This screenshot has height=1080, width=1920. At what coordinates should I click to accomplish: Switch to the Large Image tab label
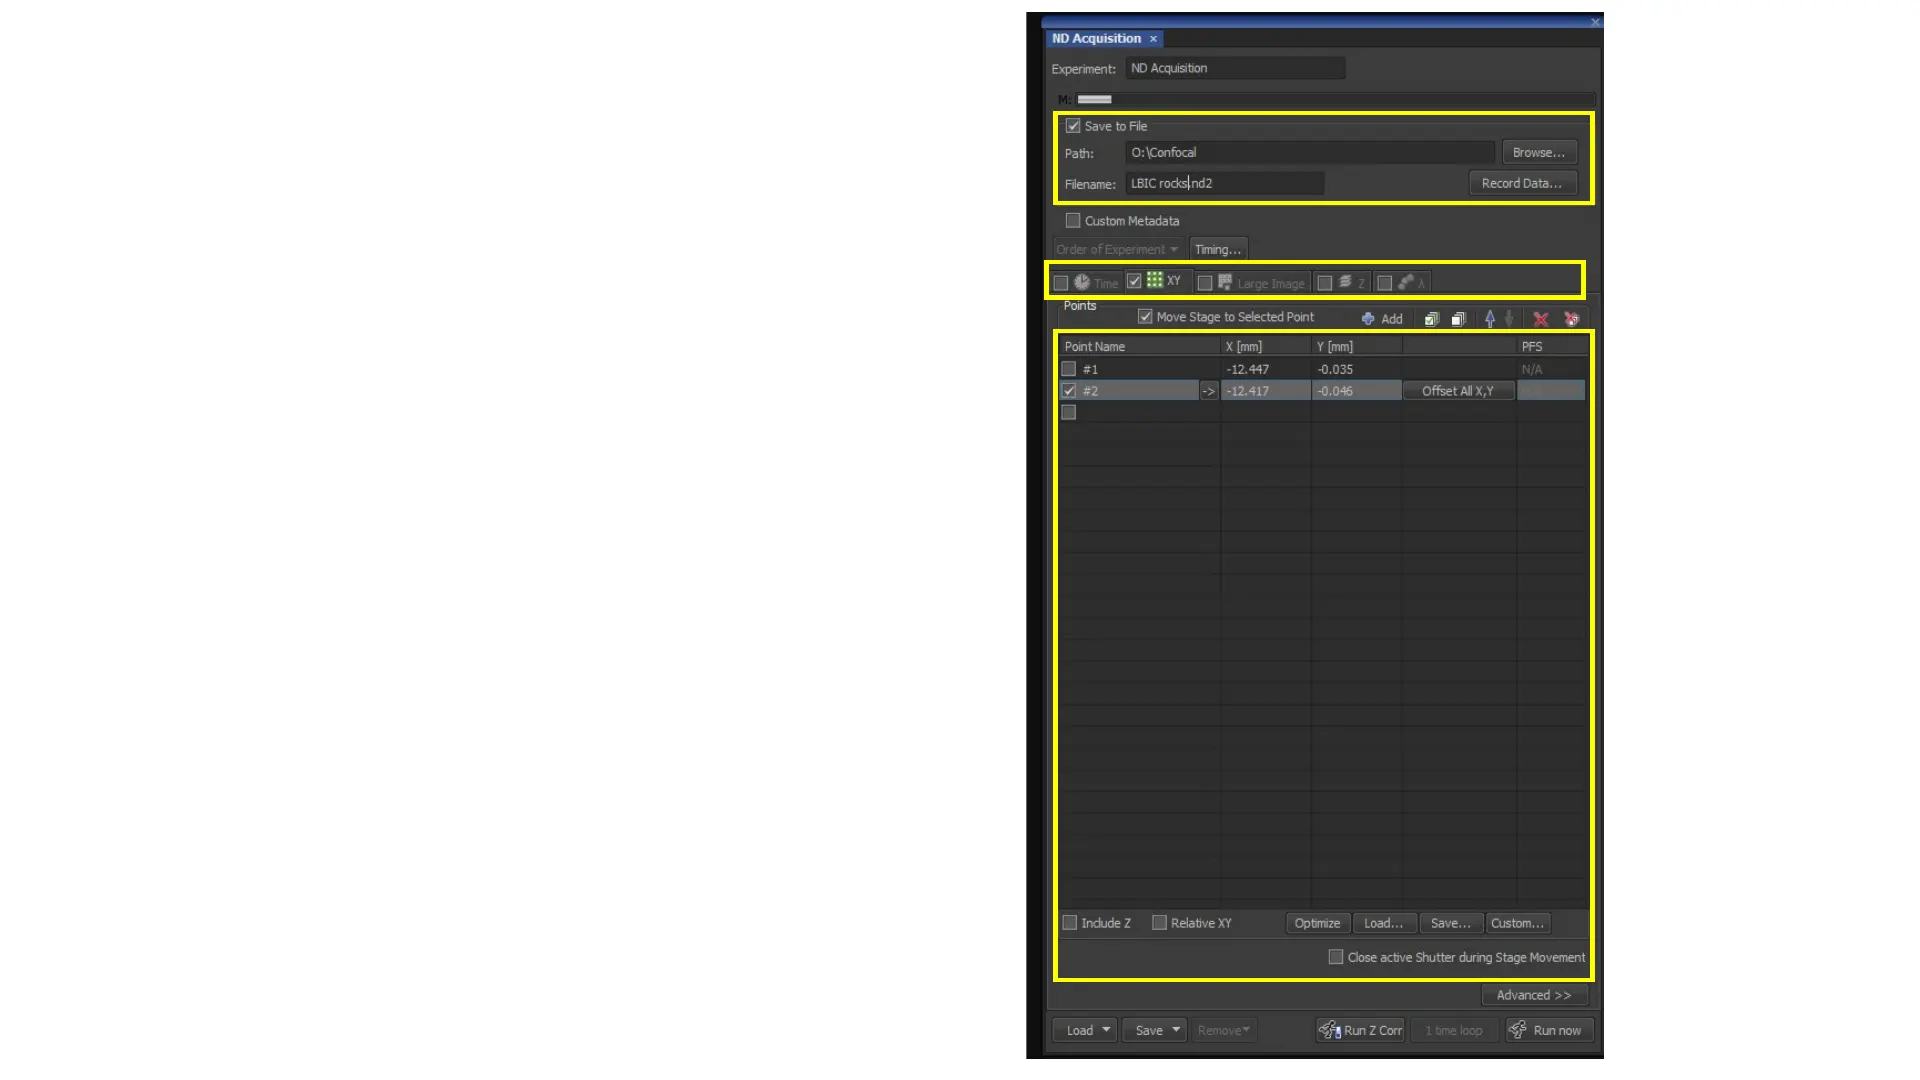coord(1271,284)
